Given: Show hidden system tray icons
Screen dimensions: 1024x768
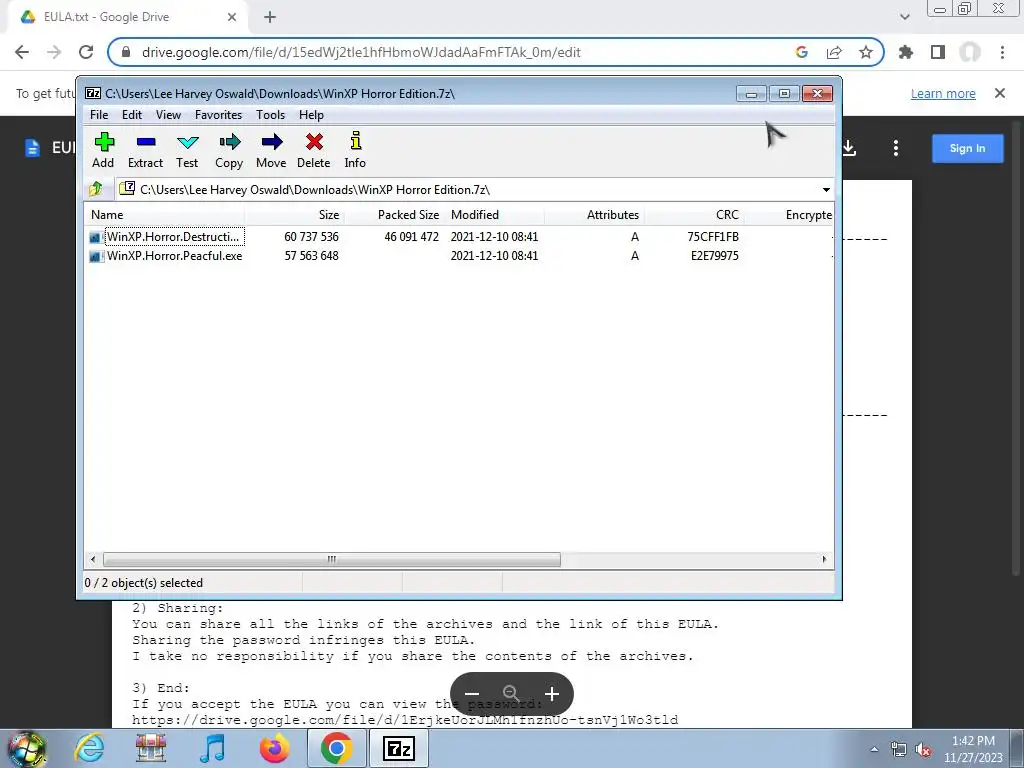Looking at the screenshot, I should 874,749.
